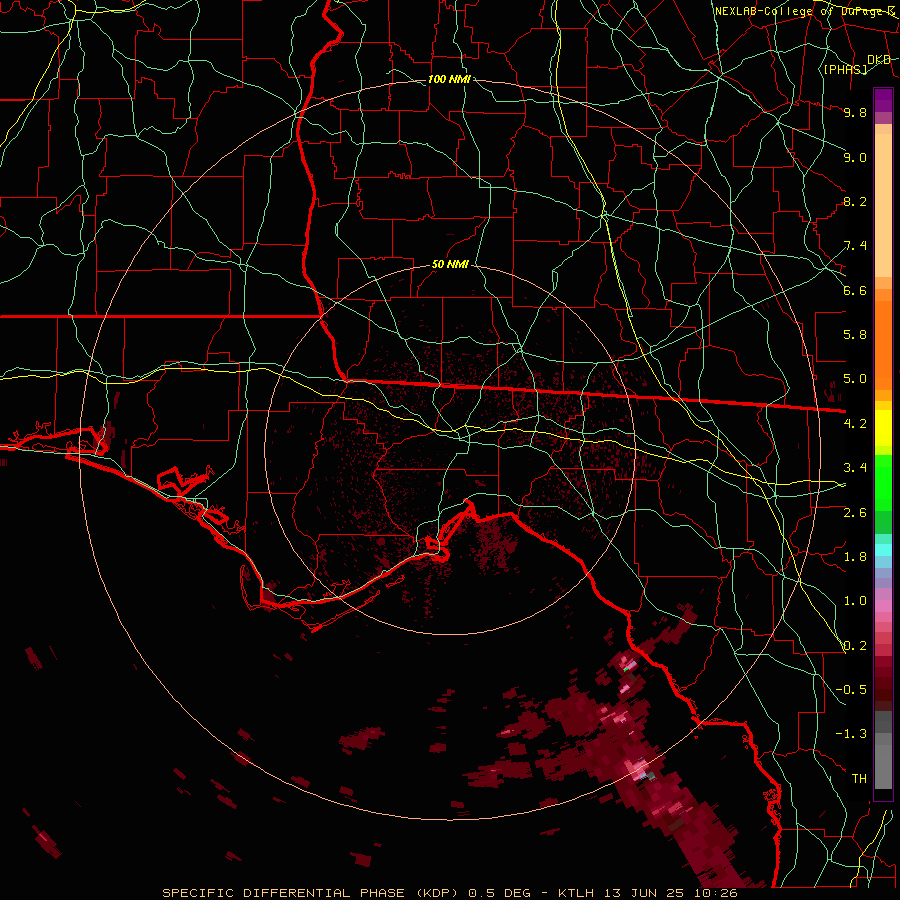This screenshot has height=900, width=900.
Task: Click the 5.8 legend value
Action: tap(855, 335)
